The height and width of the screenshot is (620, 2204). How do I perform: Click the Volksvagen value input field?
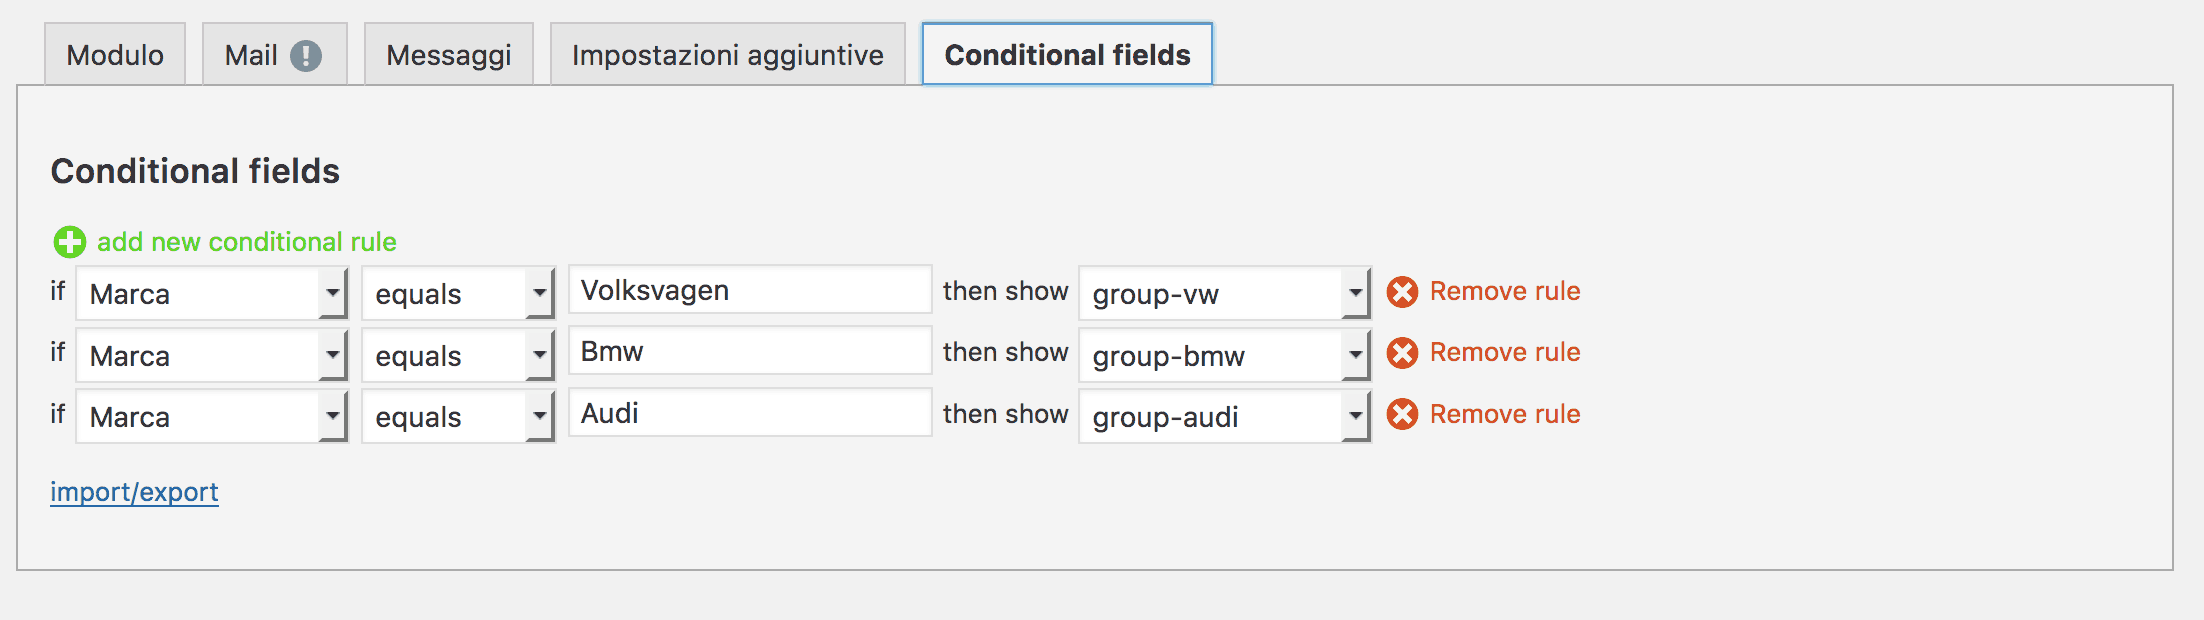click(x=750, y=290)
